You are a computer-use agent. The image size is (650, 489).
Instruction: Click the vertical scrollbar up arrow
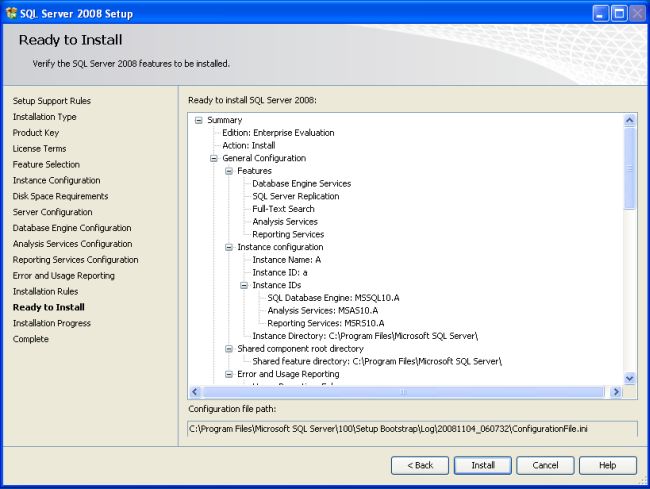pyautogui.click(x=630, y=120)
